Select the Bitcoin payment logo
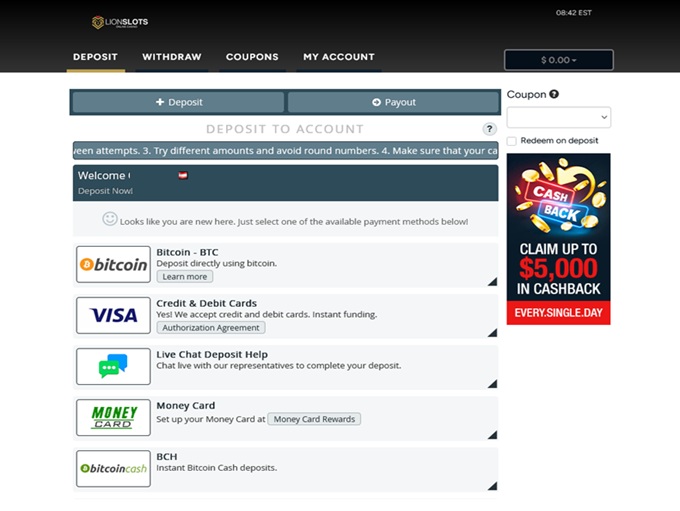This screenshot has height=511, width=680. click(113, 264)
